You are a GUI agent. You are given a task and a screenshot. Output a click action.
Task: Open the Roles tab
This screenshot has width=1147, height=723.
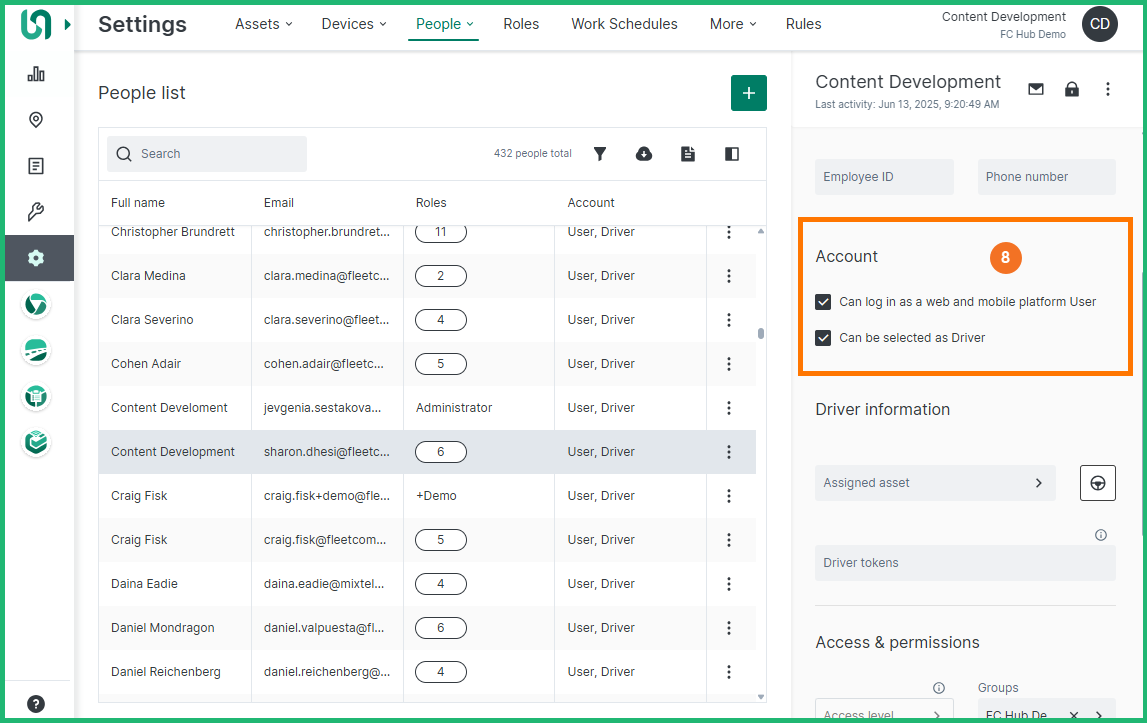point(521,24)
